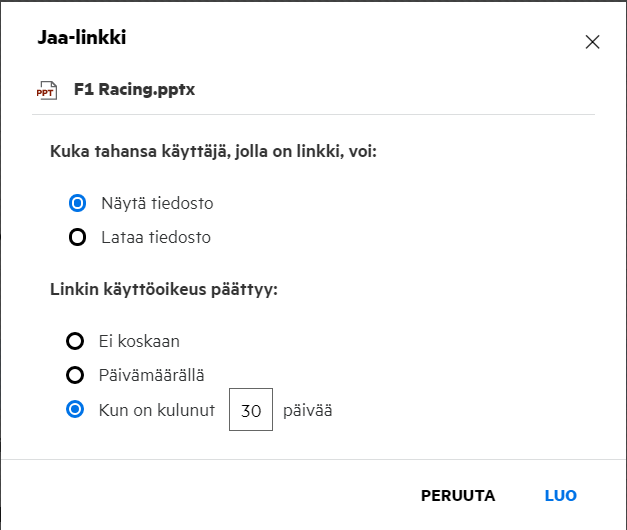Select the Näytä tiedosto radio circle

pyautogui.click(x=76, y=203)
